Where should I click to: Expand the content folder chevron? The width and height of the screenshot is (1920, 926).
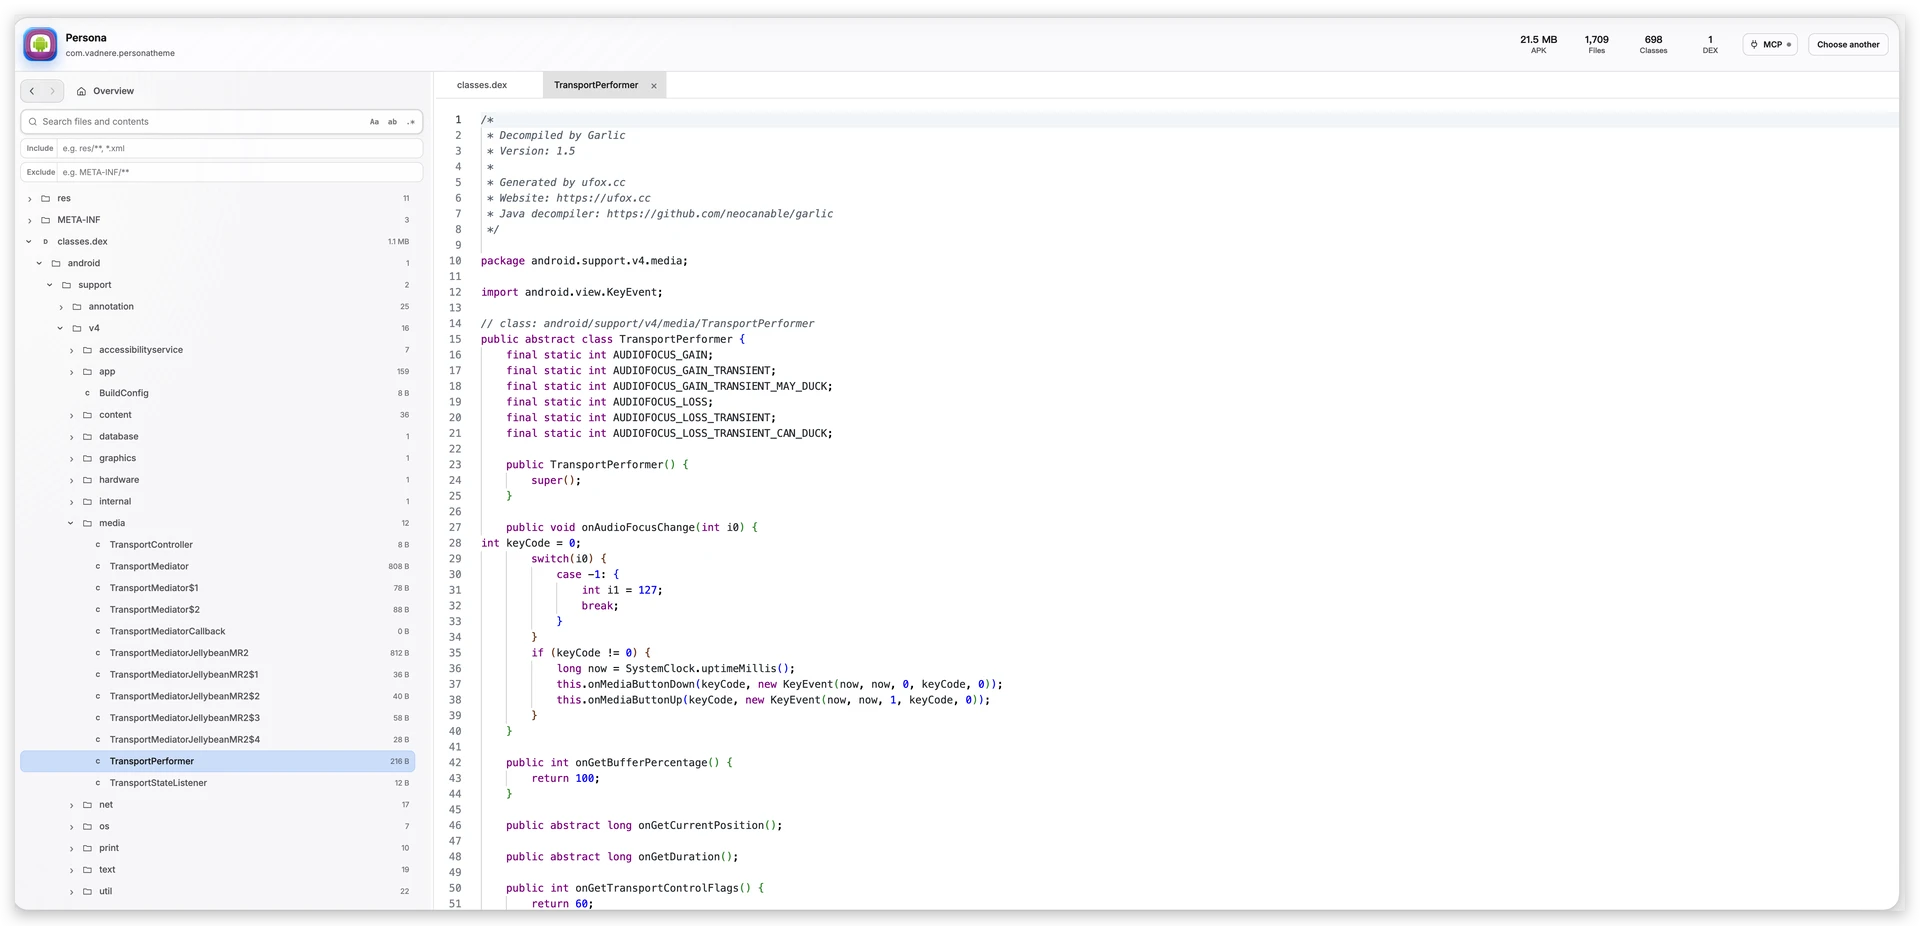pos(71,415)
